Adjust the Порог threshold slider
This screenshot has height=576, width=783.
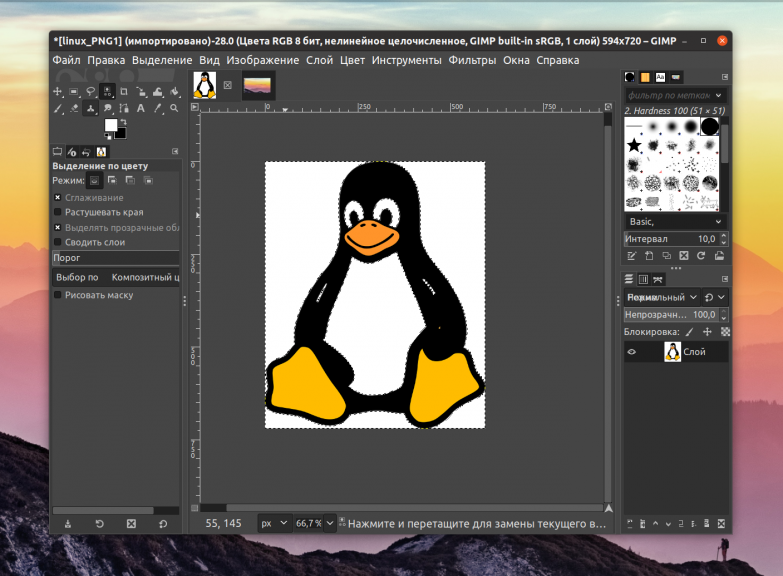click(x=115, y=258)
